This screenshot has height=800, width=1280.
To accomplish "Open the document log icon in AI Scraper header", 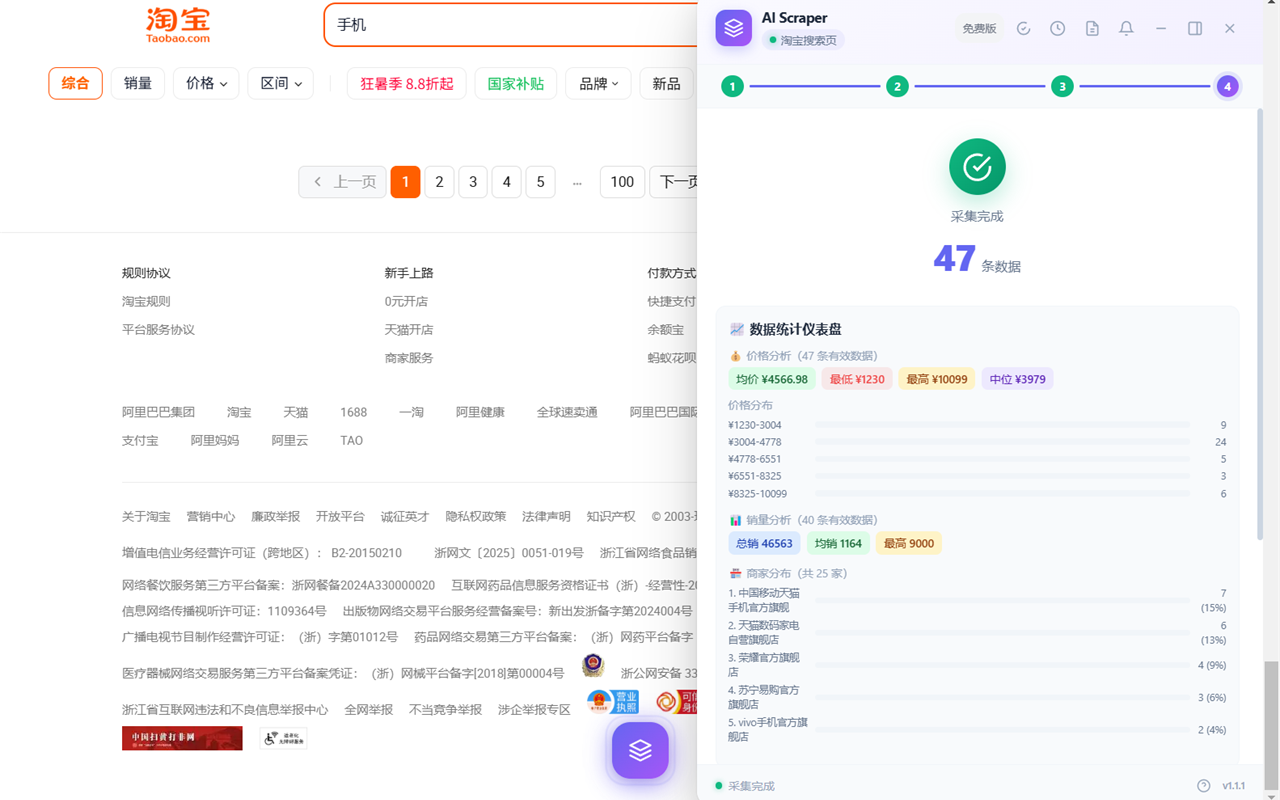I will tap(1092, 29).
